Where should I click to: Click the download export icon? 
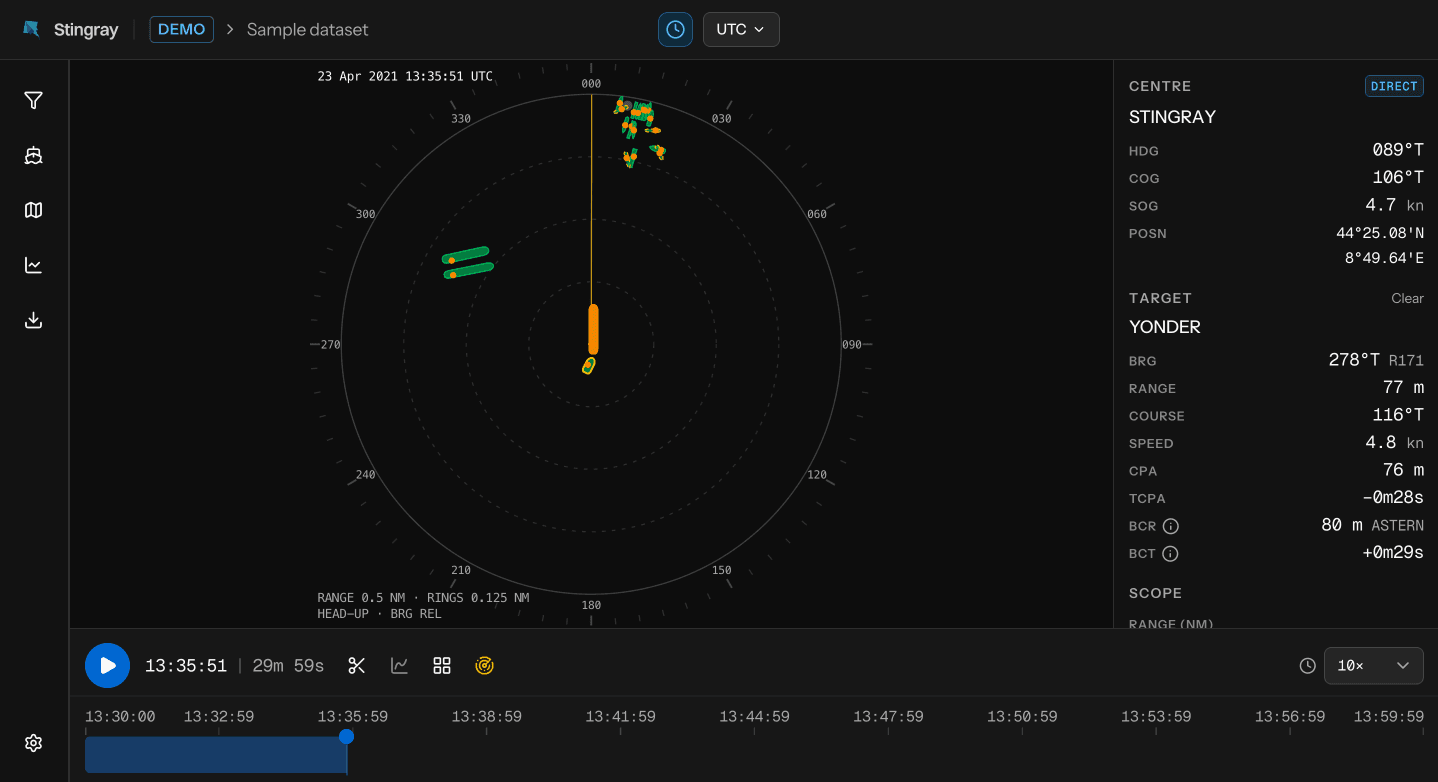pos(34,320)
